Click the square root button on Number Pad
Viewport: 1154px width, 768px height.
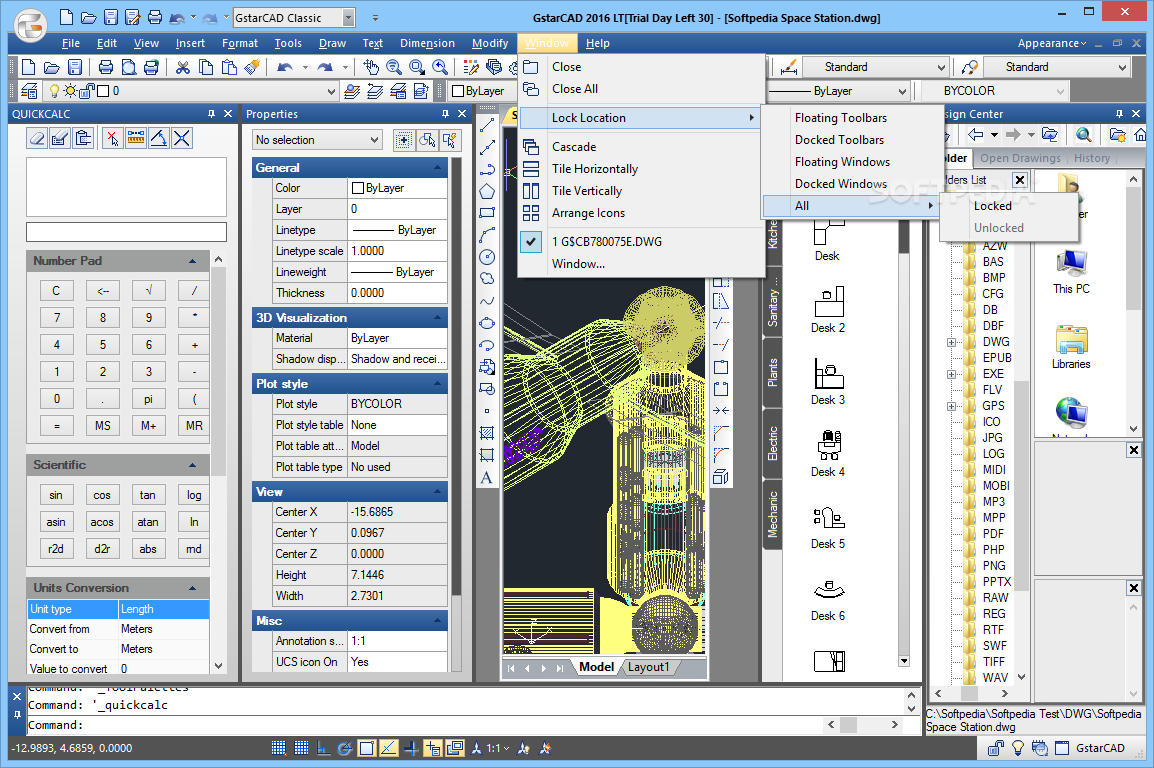click(x=148, y=290)
